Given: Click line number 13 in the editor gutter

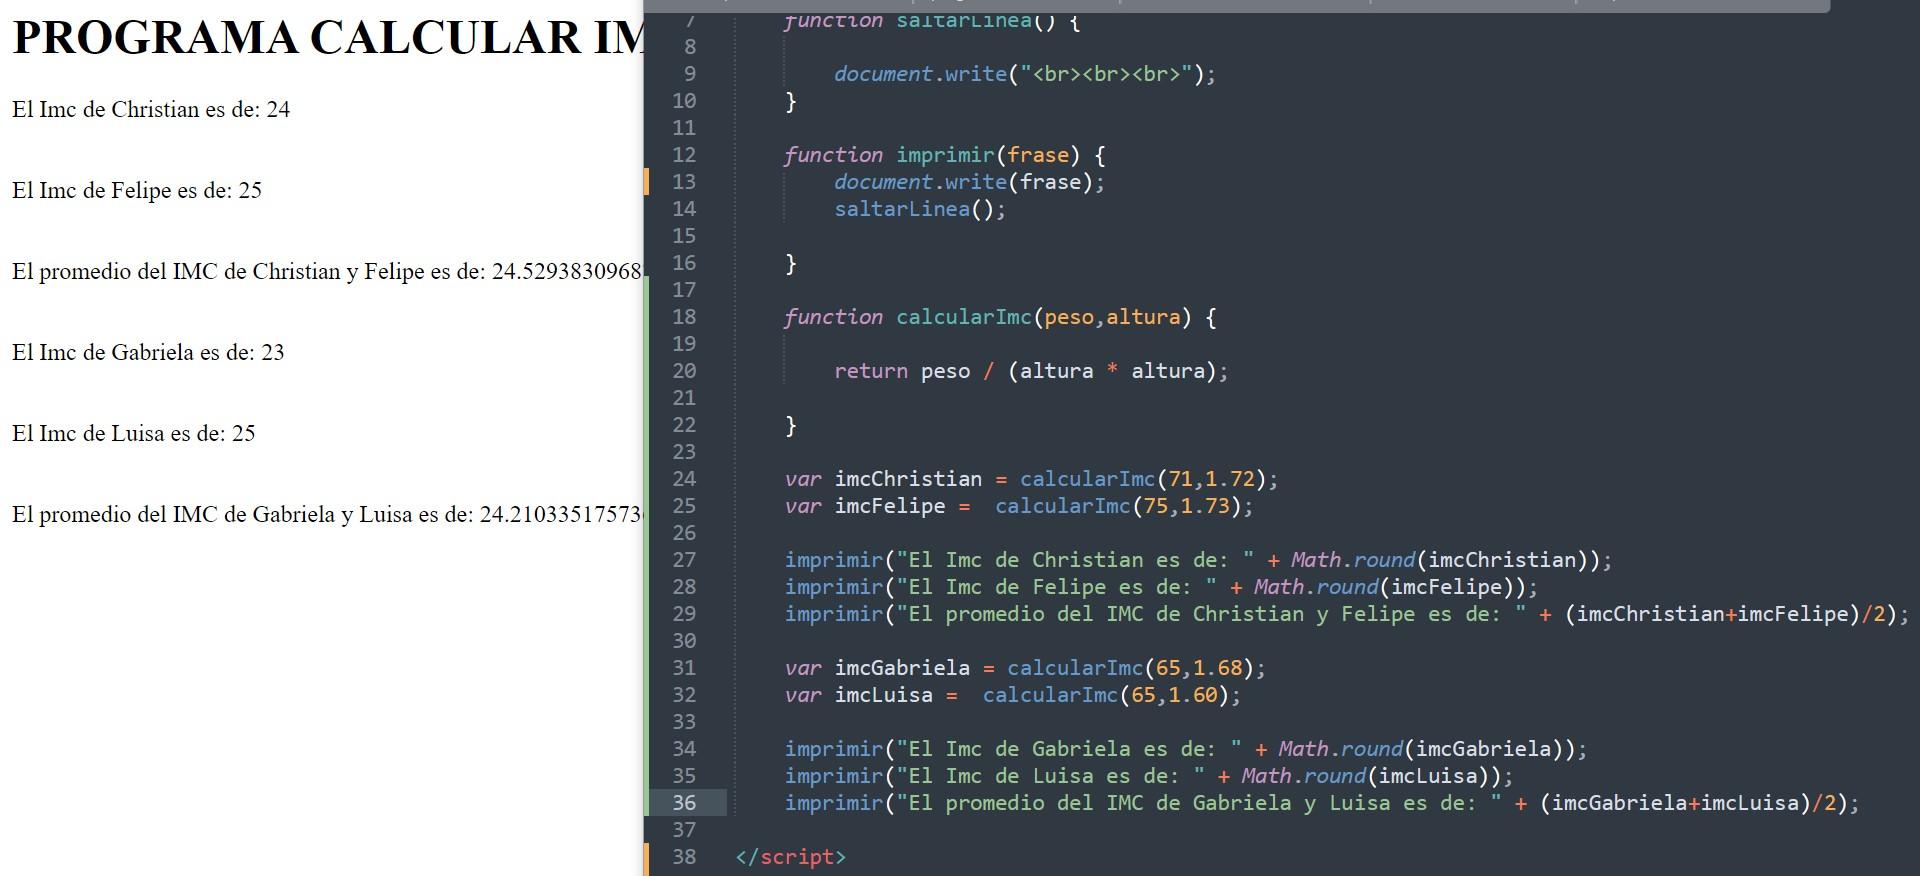Looking at the screenshot, I should pos(684,182).
